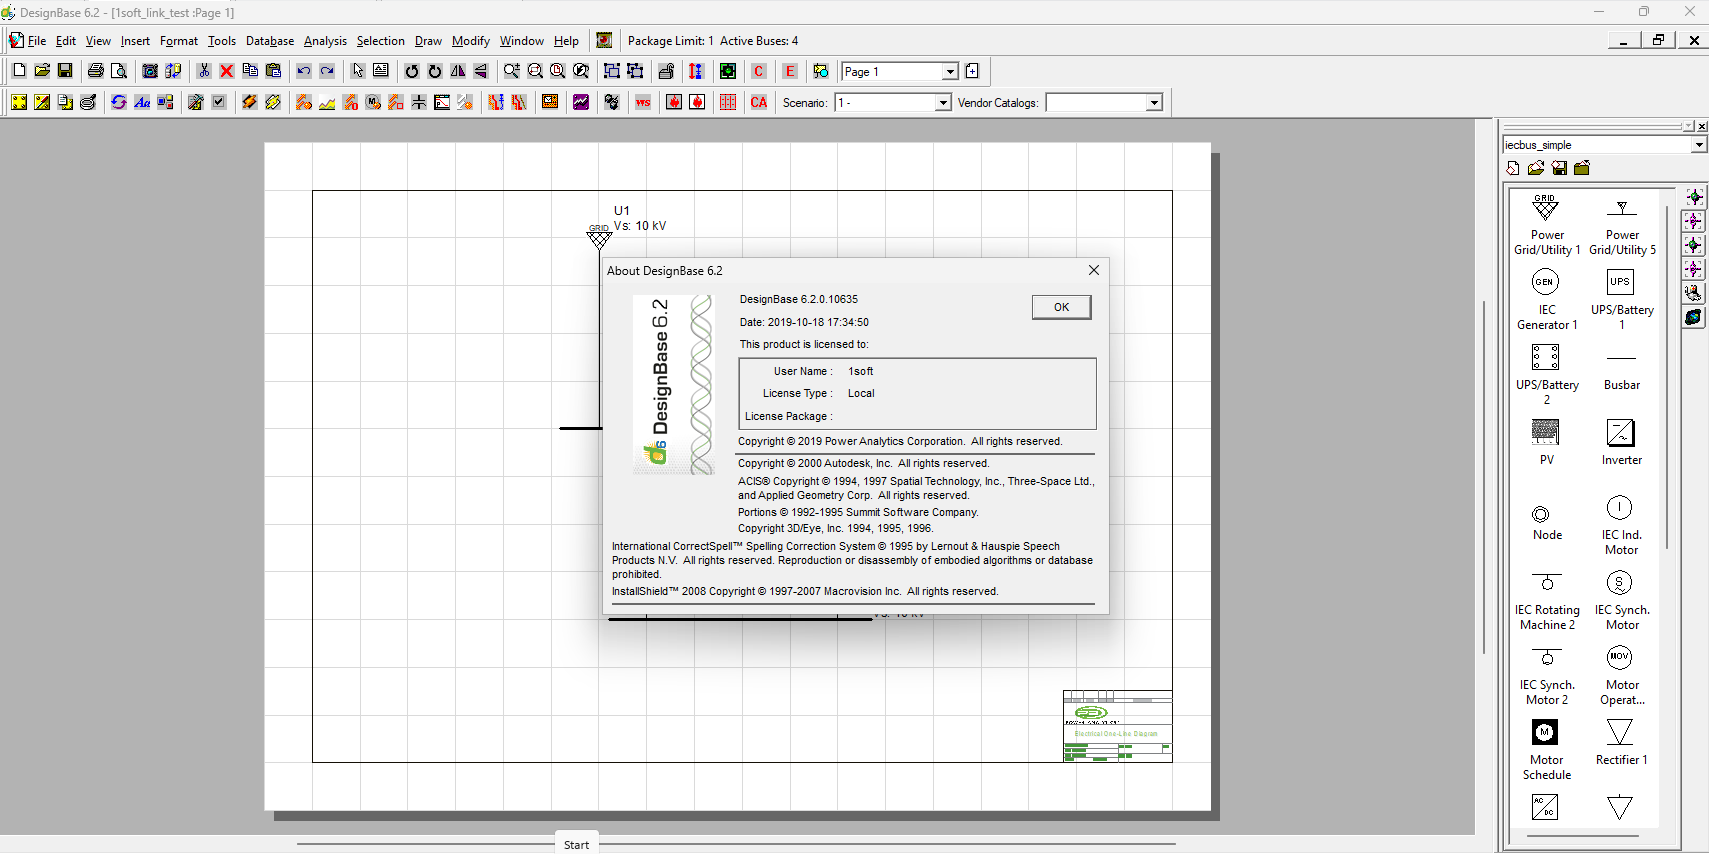The width and height of the screenshot is (1709, 854).
Task: Delete selection with the red X icon
Action: click(x=227, y=71)
